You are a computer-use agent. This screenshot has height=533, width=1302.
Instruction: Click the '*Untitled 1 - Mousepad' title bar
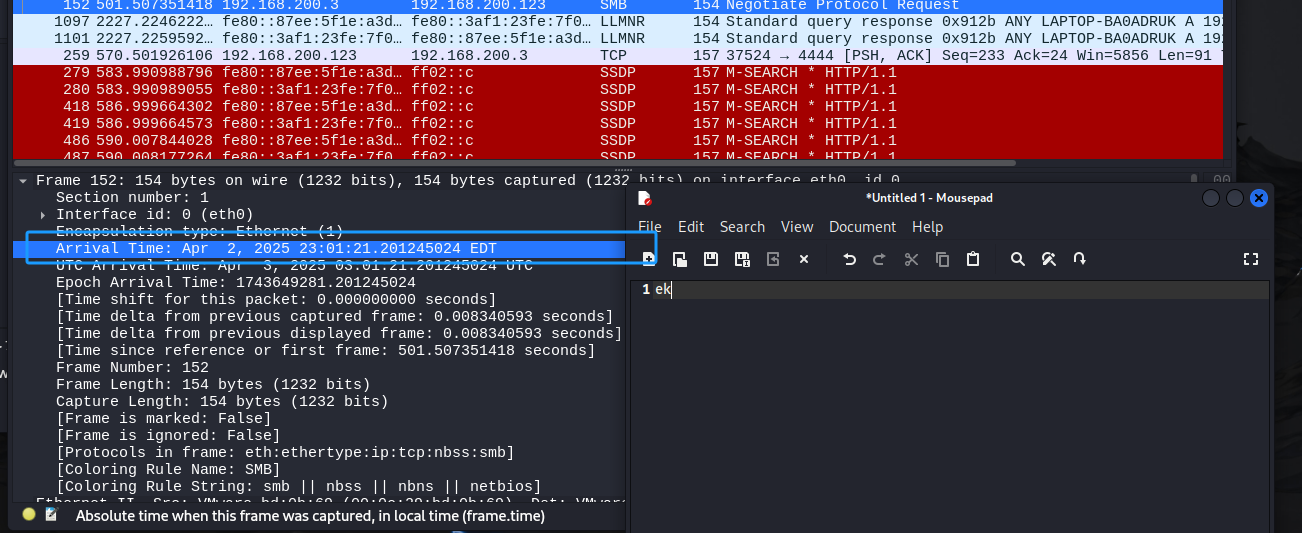click(x=929, y=198)
